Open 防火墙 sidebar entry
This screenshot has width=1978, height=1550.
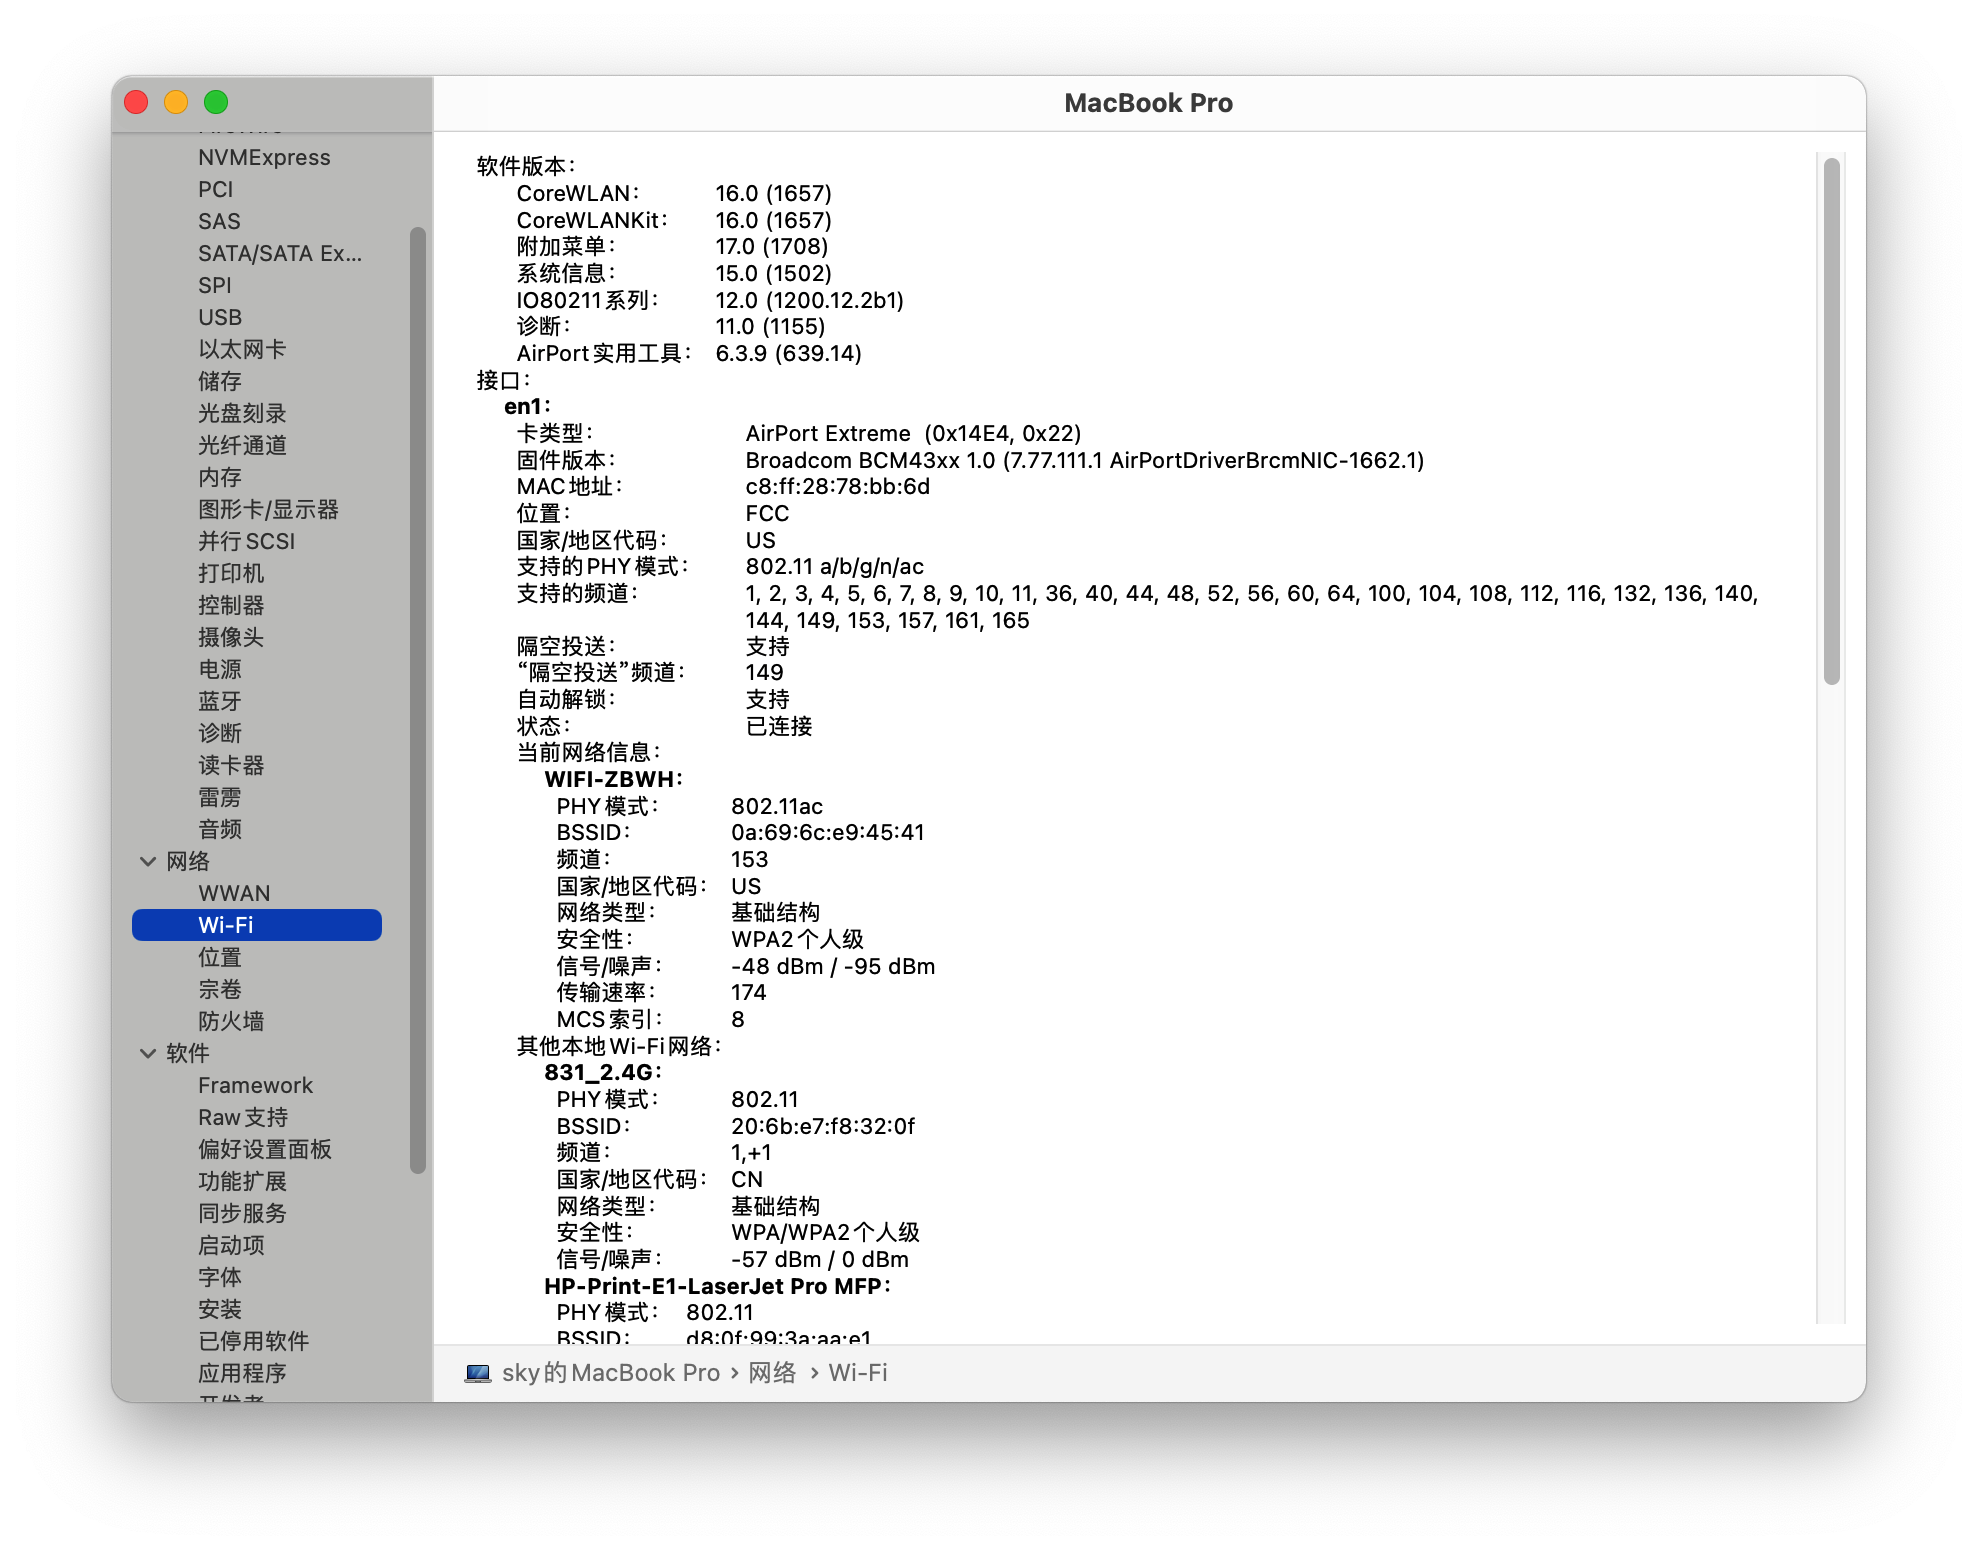(231, 1021)
